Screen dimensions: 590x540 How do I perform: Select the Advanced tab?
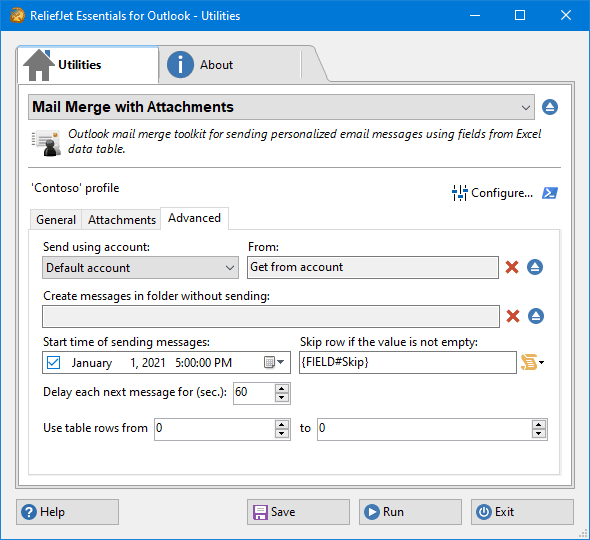point(194,218)
